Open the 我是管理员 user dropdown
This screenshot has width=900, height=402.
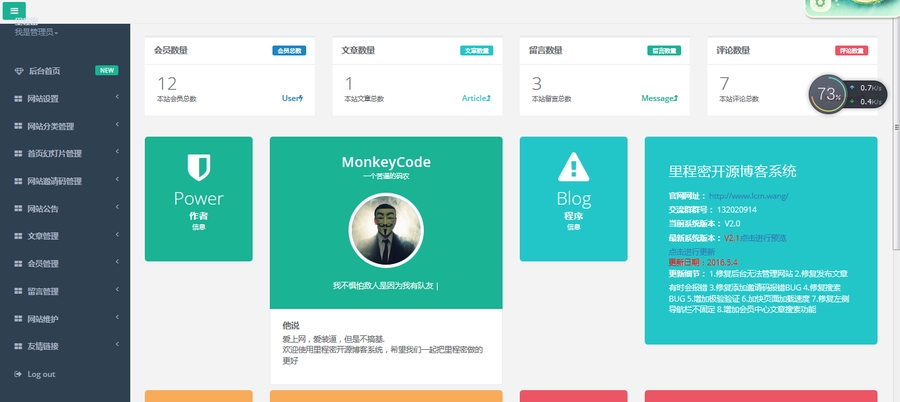[36, 33]
